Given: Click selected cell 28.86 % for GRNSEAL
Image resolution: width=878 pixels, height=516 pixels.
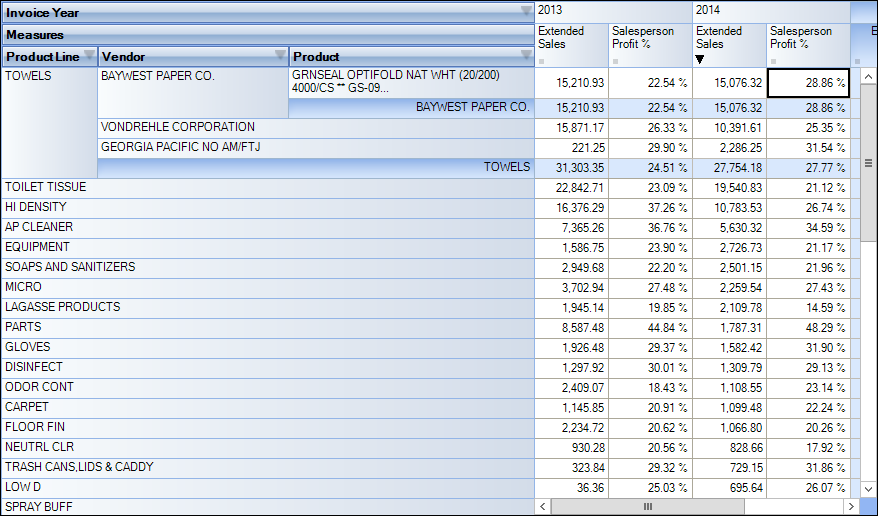Looking at the screenshot, I should (809, 83).
